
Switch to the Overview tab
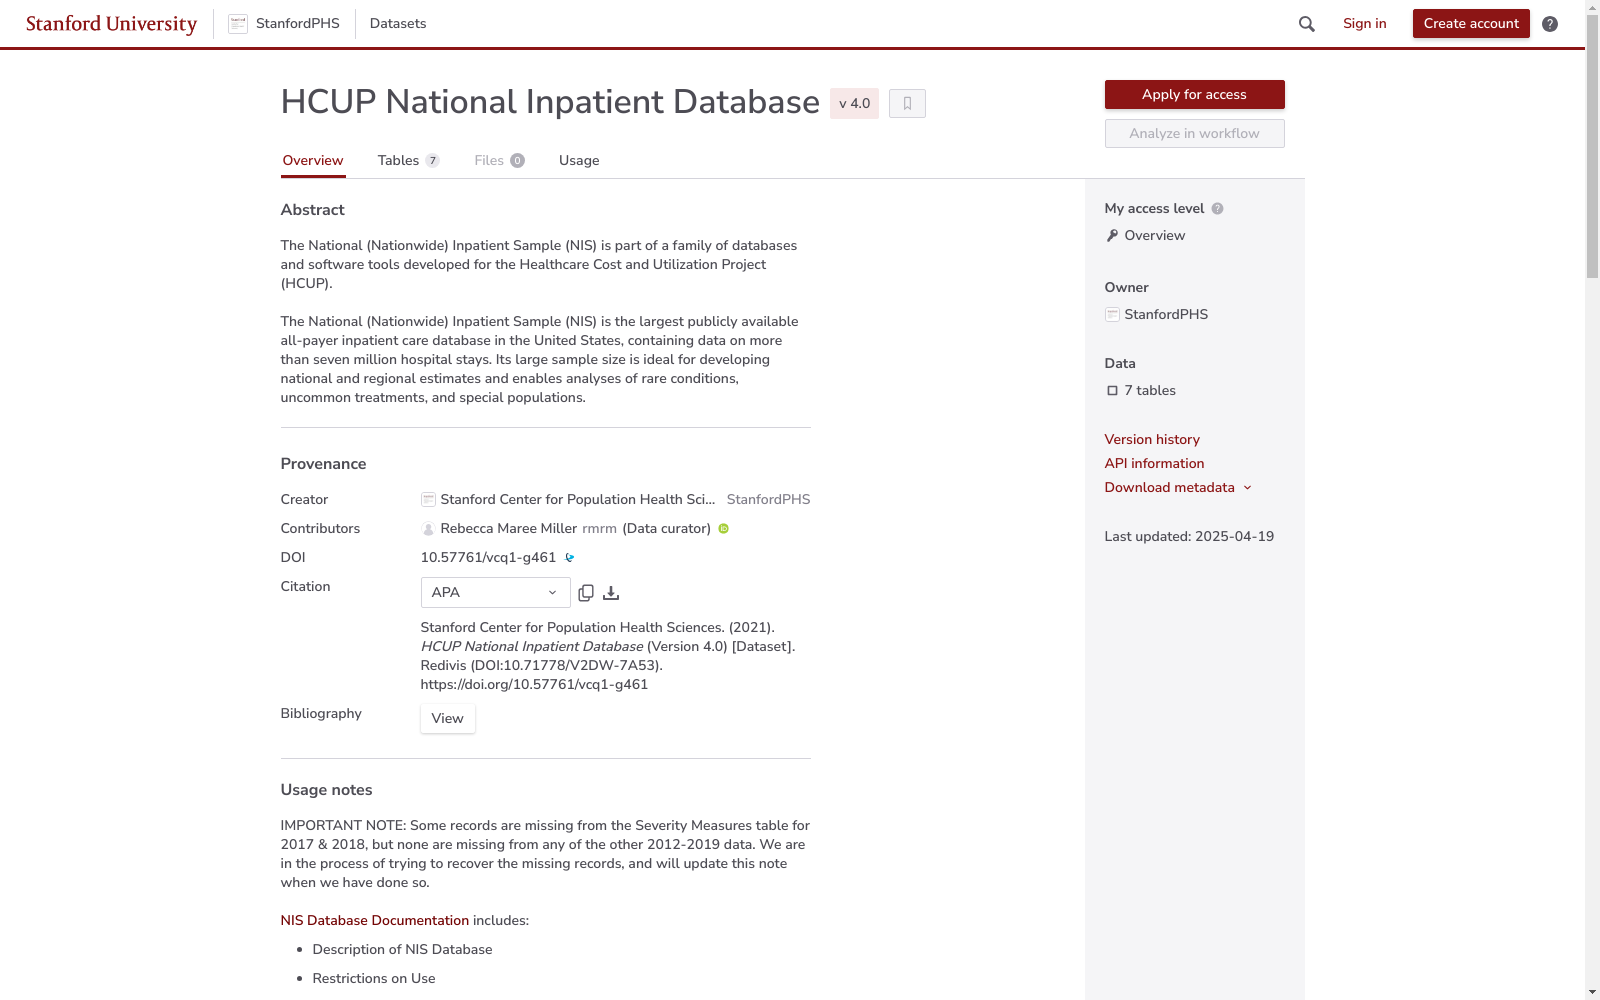313,161
